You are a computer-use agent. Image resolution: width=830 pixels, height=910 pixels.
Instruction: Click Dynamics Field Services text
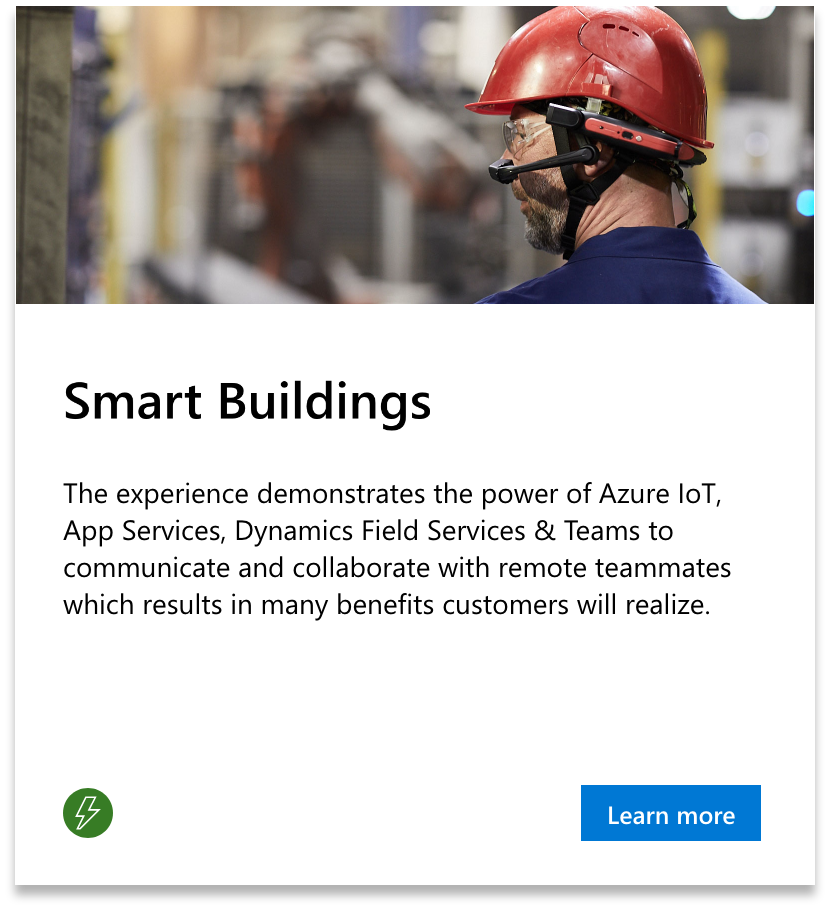pyautogui.click(x=380, y=532)
